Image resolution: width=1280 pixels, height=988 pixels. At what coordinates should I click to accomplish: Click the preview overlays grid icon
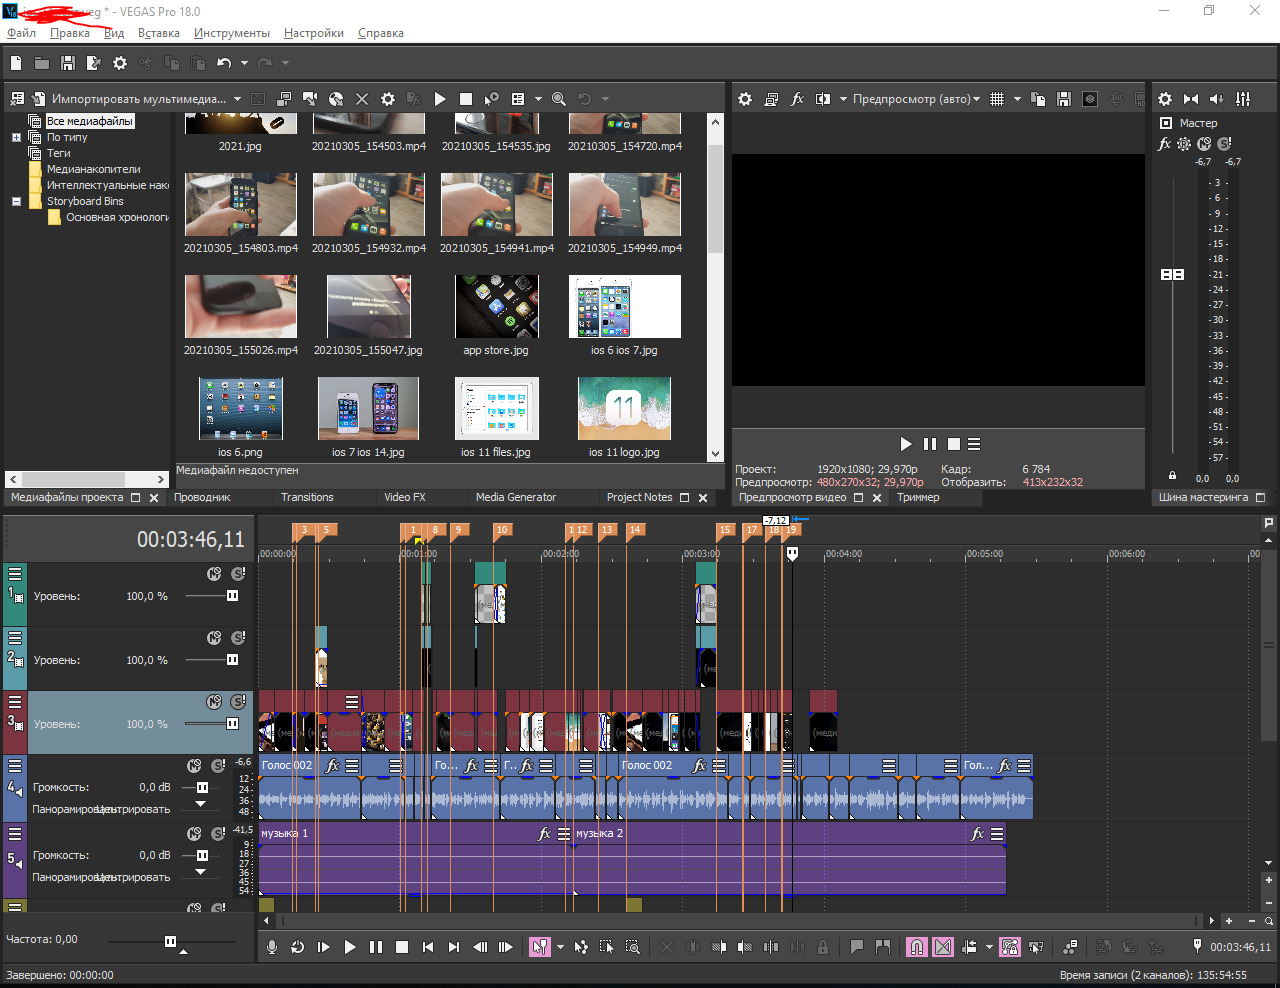pos(997,99)
